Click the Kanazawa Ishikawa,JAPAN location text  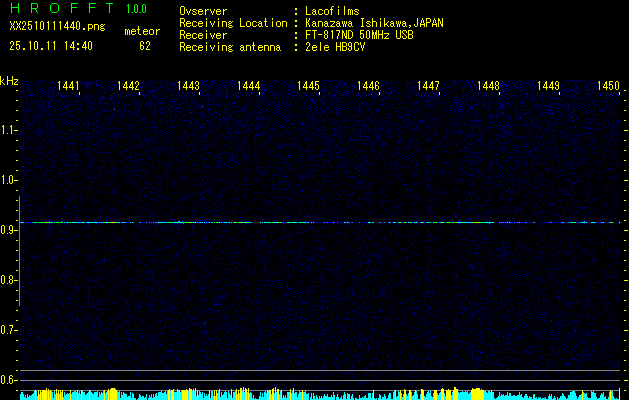tap(375, 23)
